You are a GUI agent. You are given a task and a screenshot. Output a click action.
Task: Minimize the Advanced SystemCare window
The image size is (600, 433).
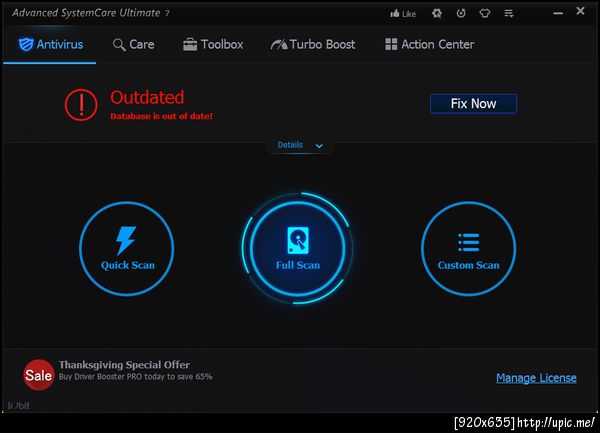point(558,13)
